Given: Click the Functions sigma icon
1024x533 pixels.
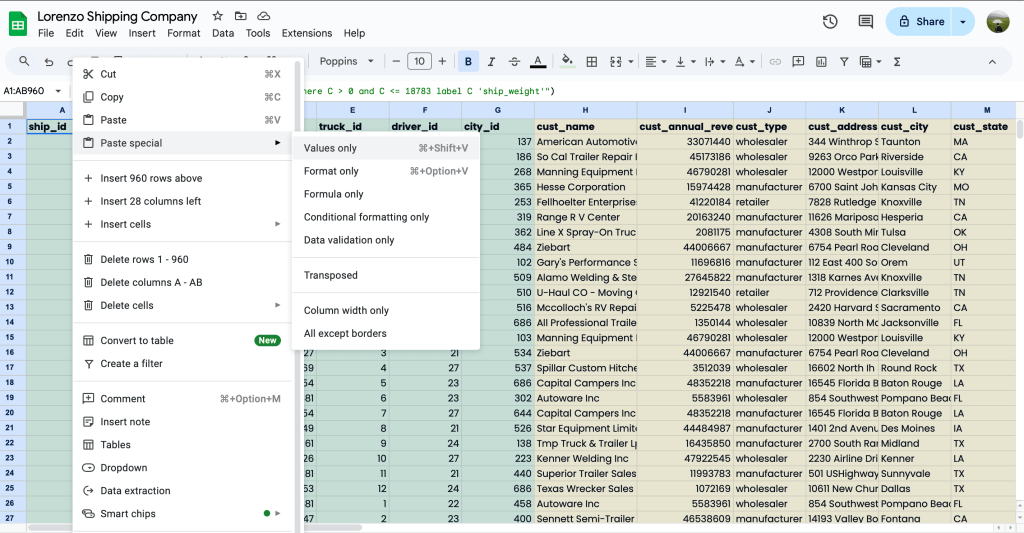Looking at the screenshot, I should pyautogui.click(x=897, y=61).
